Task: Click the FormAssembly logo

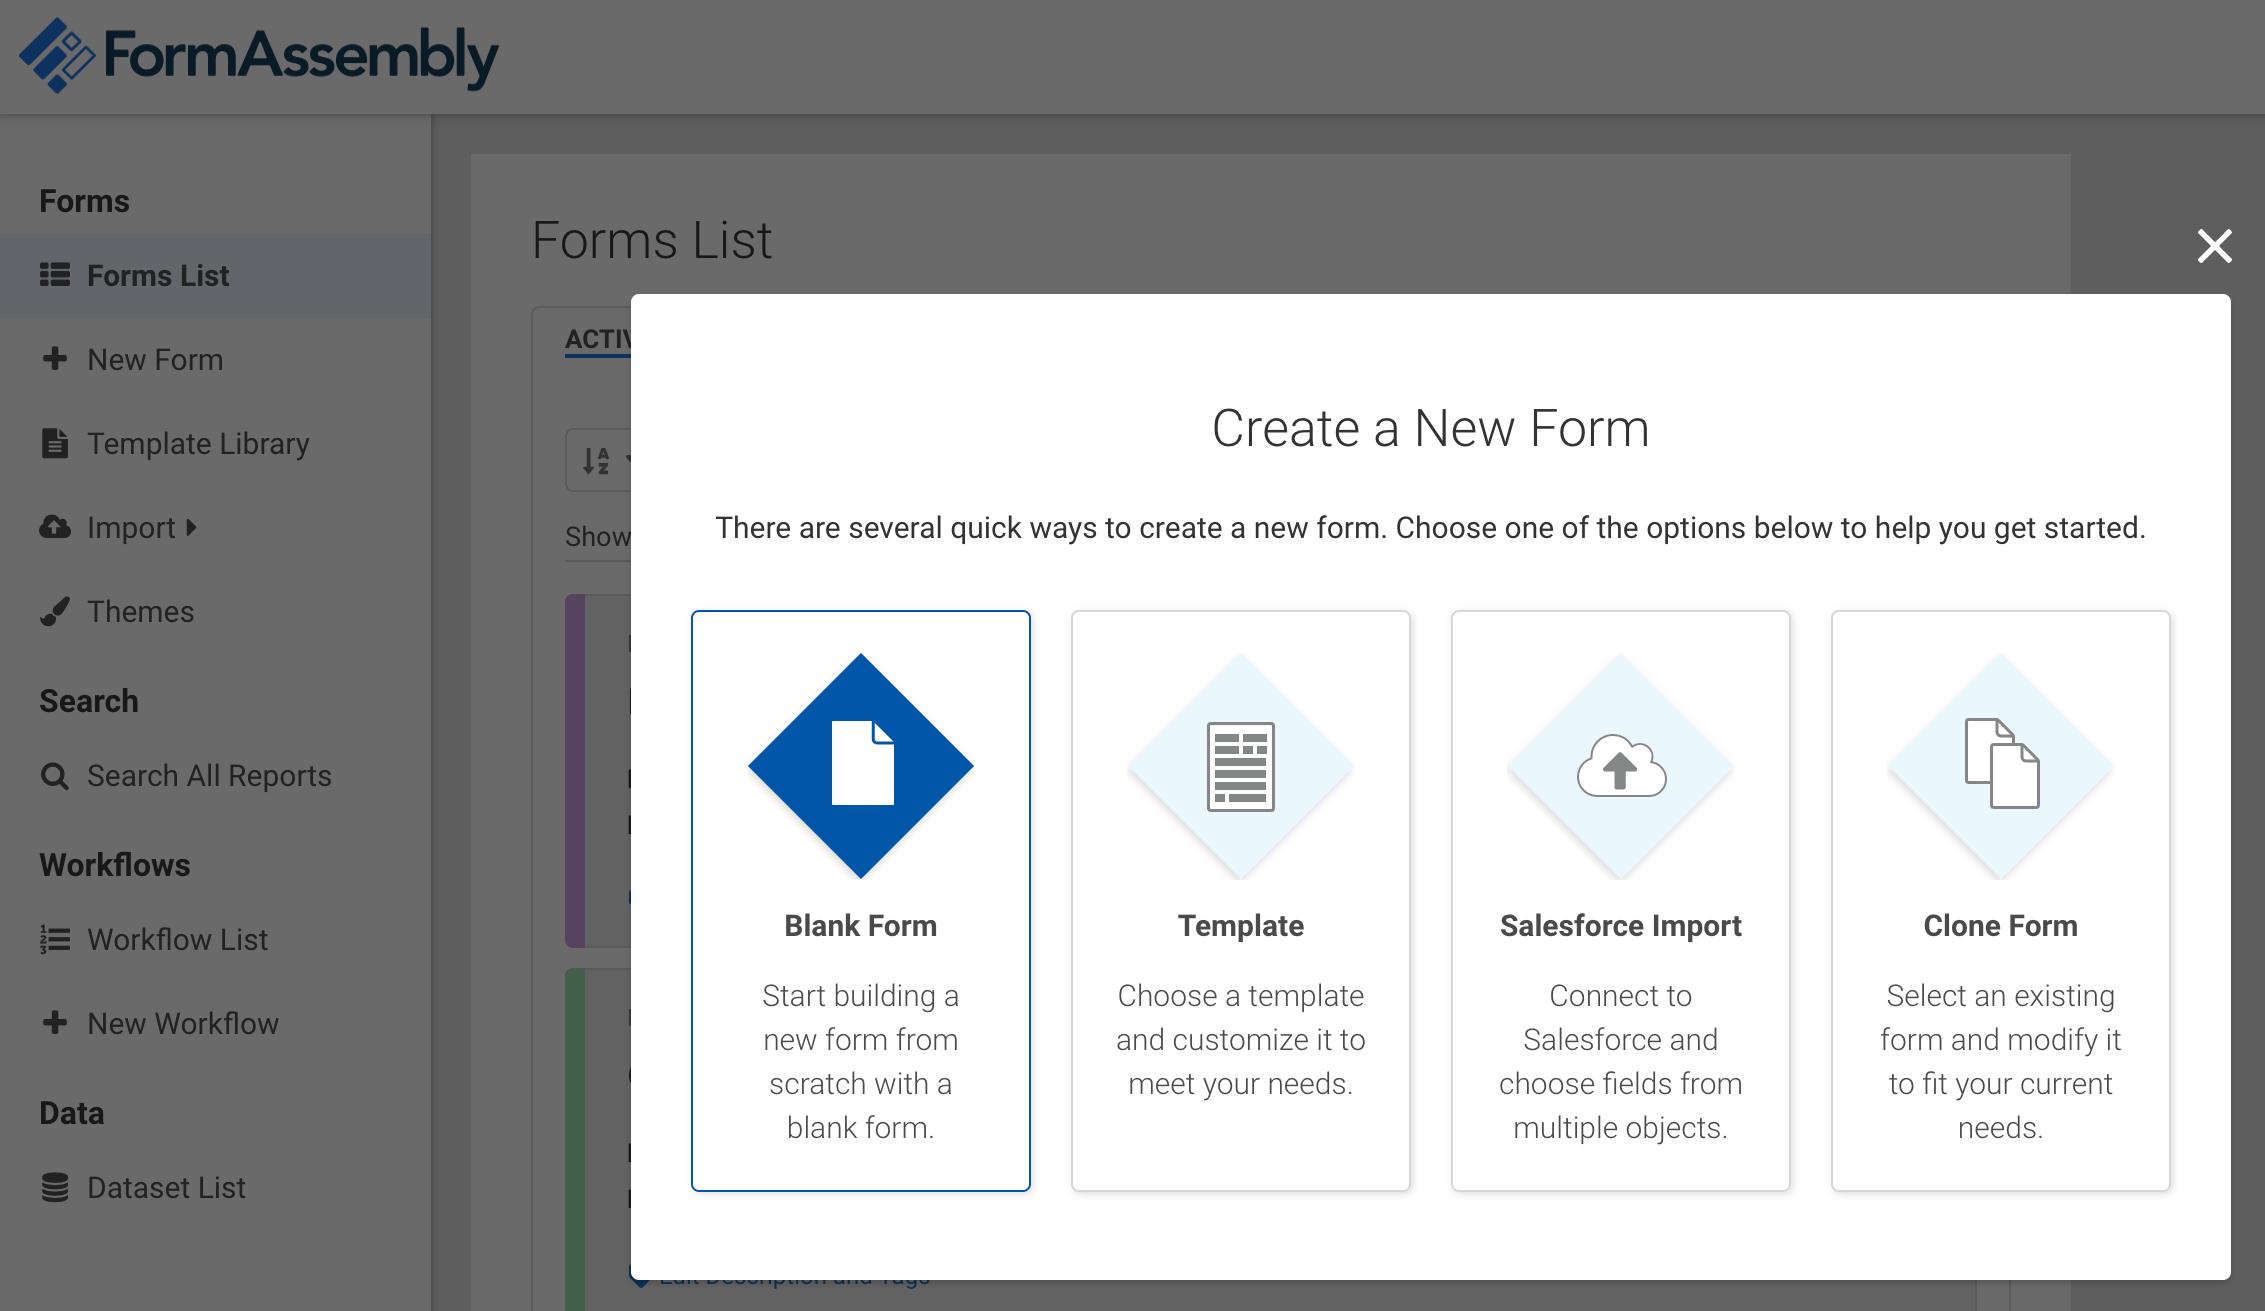Action: [x=258, y=56]
